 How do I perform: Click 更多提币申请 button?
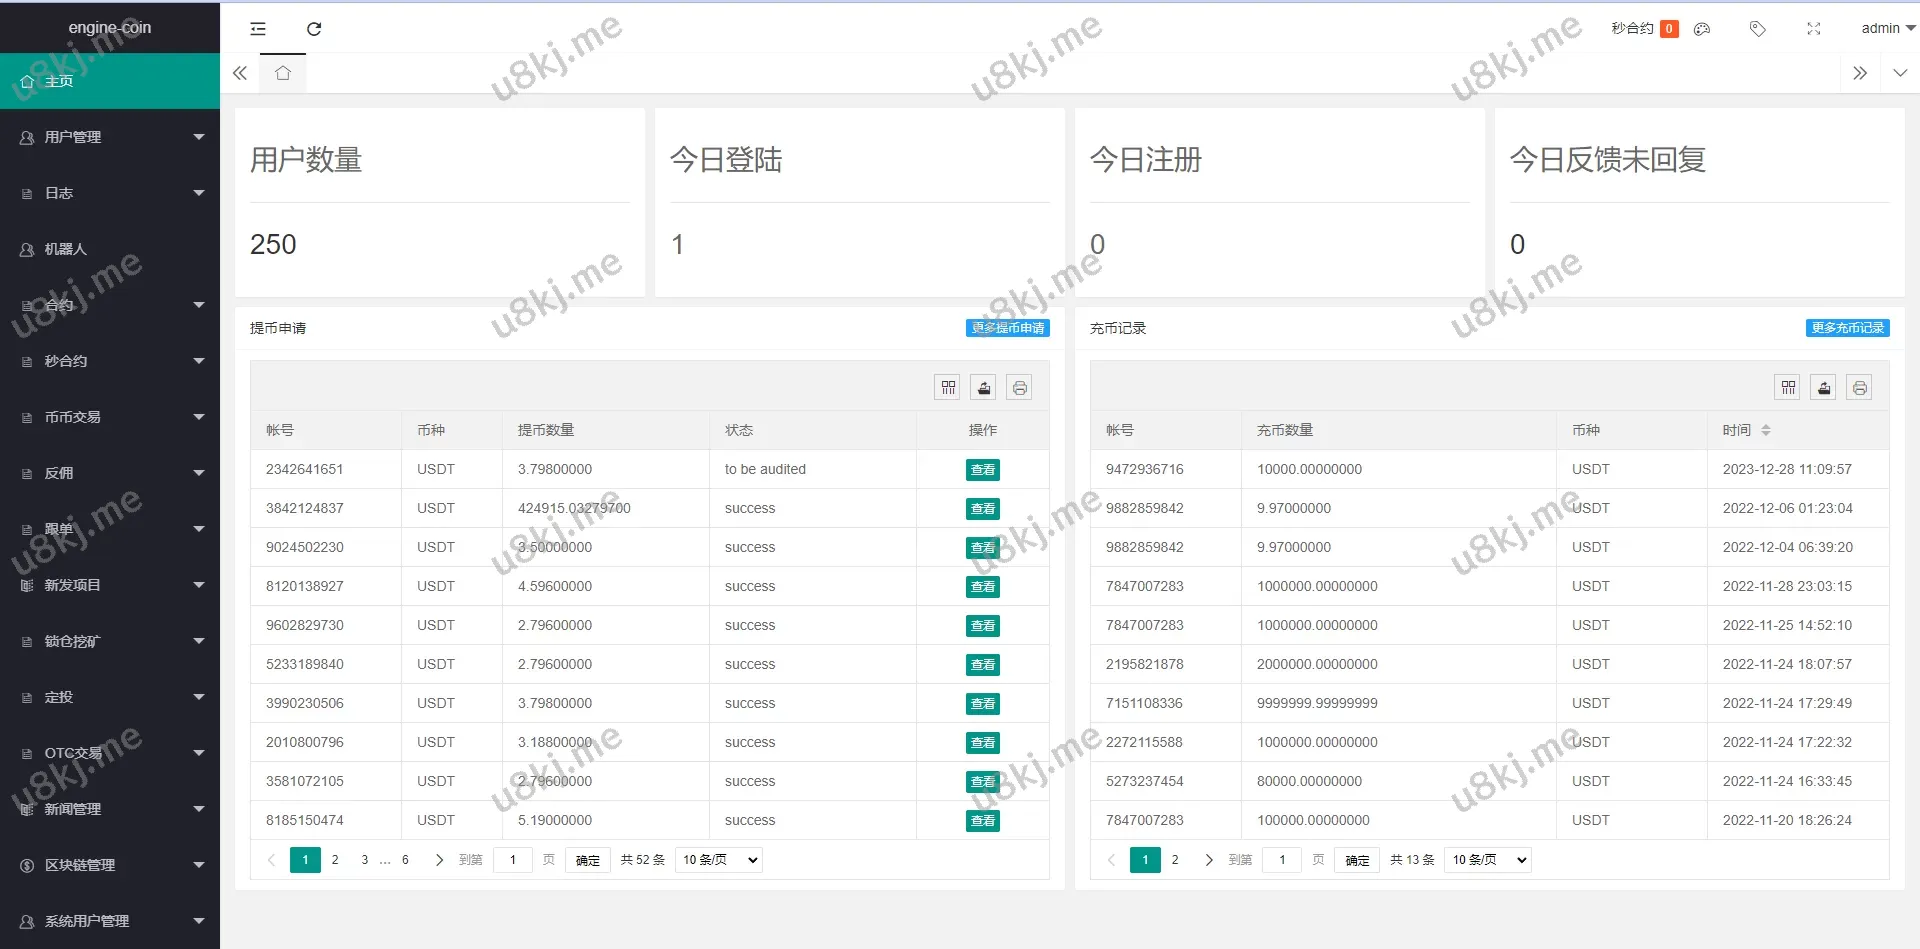(1007, 328)
